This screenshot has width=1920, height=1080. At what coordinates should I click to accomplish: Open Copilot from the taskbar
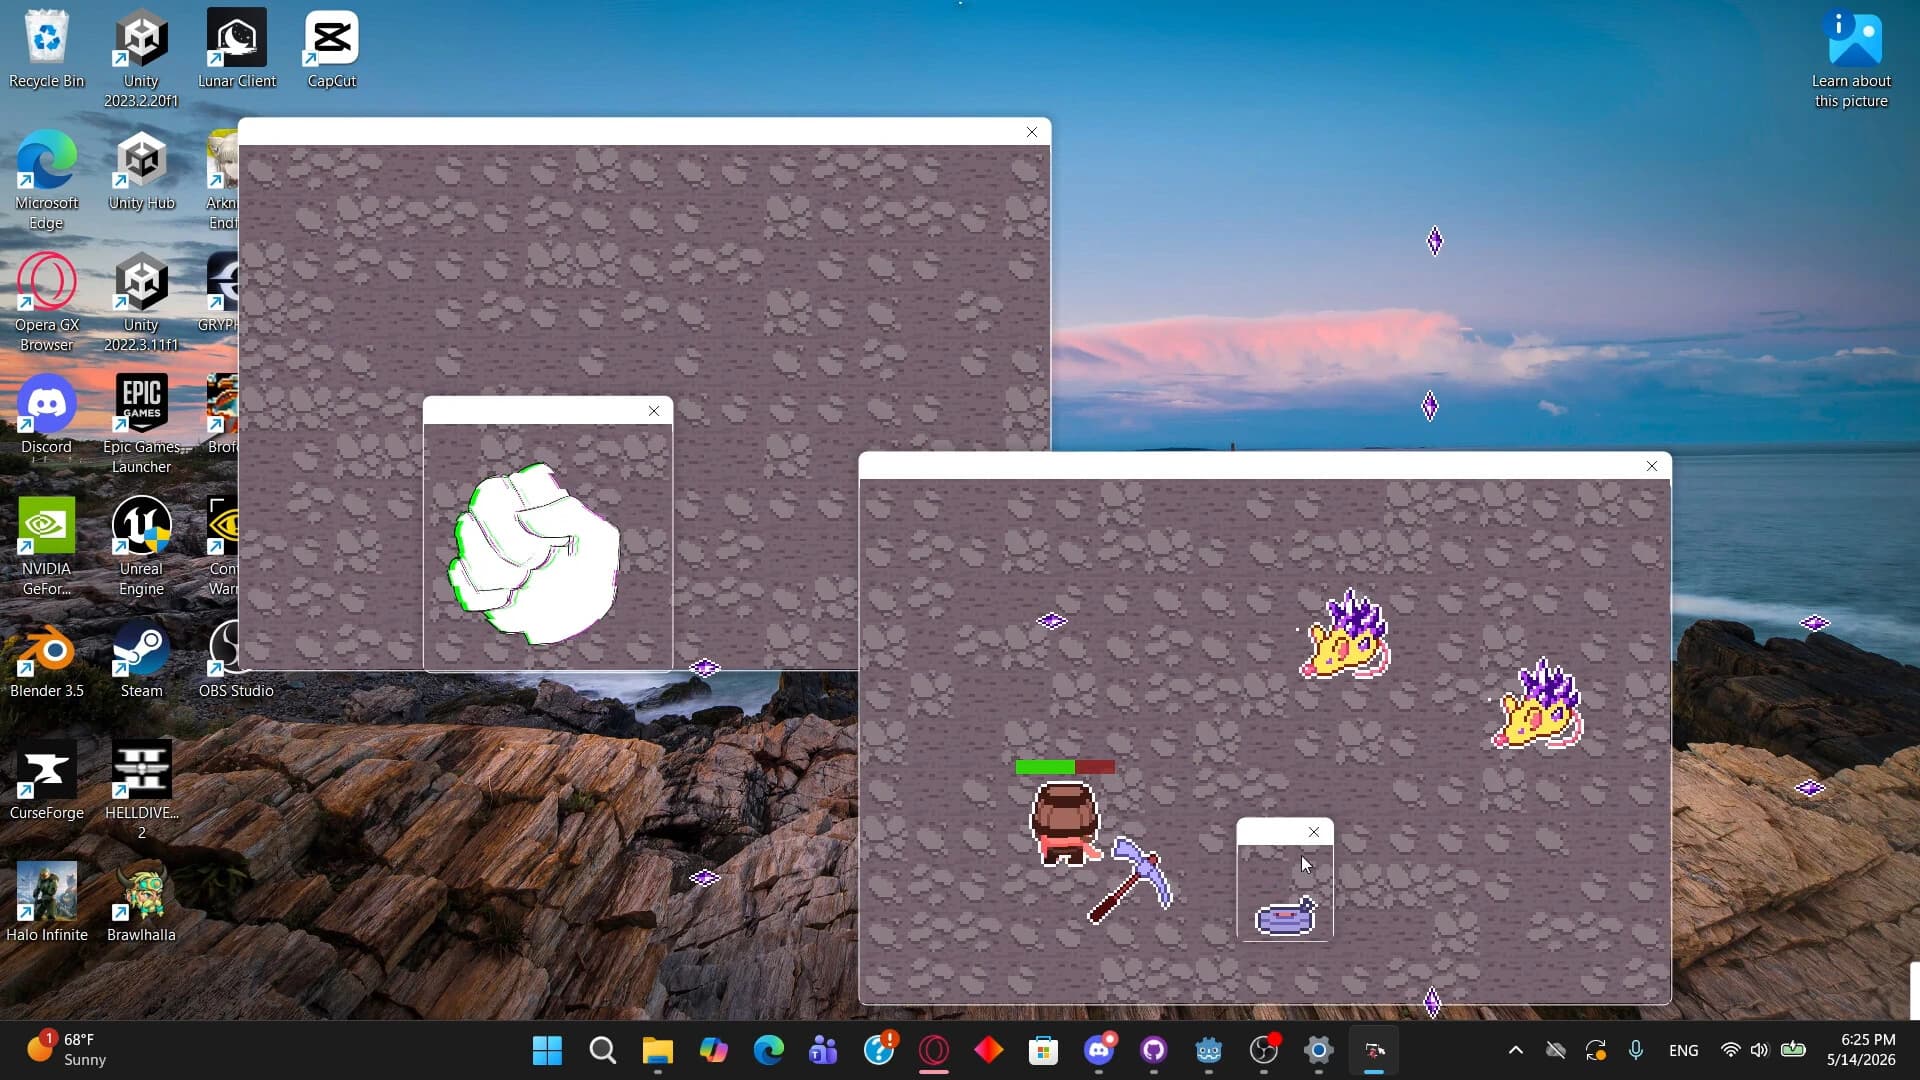click(x=713, y=1050)
